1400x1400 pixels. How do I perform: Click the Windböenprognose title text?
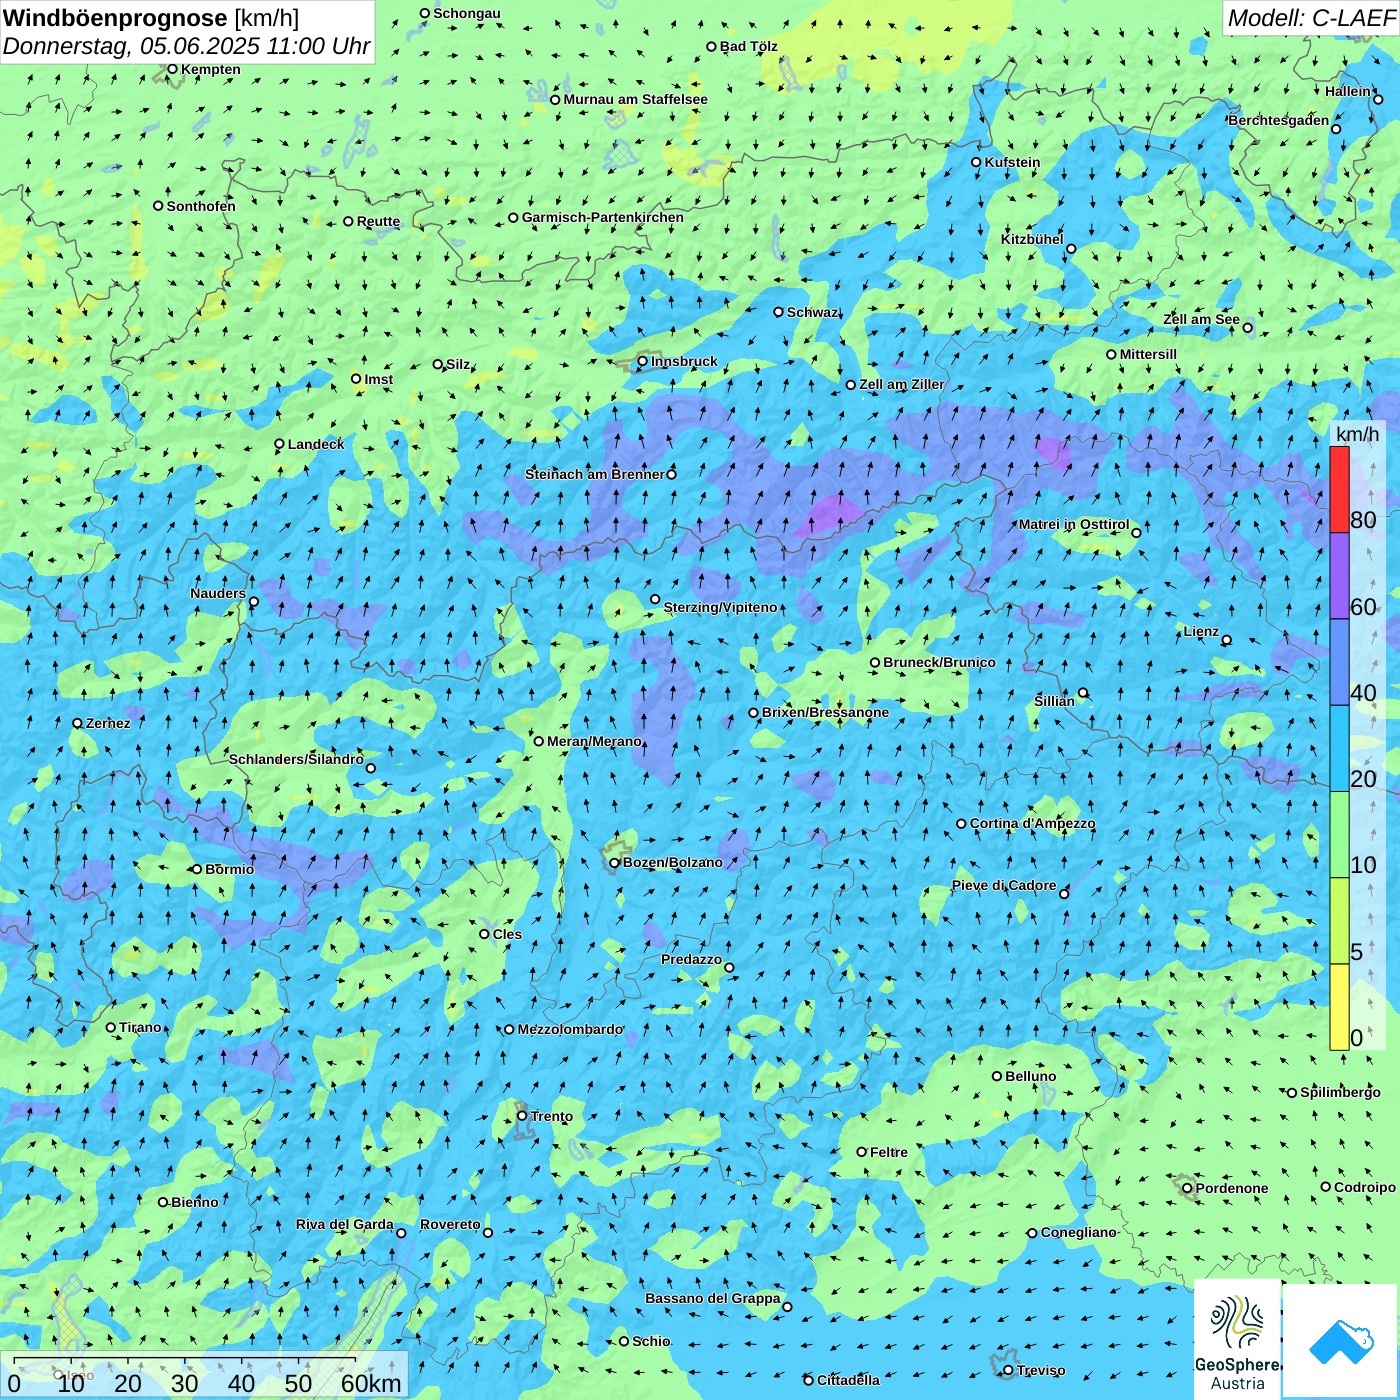click(115, 18)
